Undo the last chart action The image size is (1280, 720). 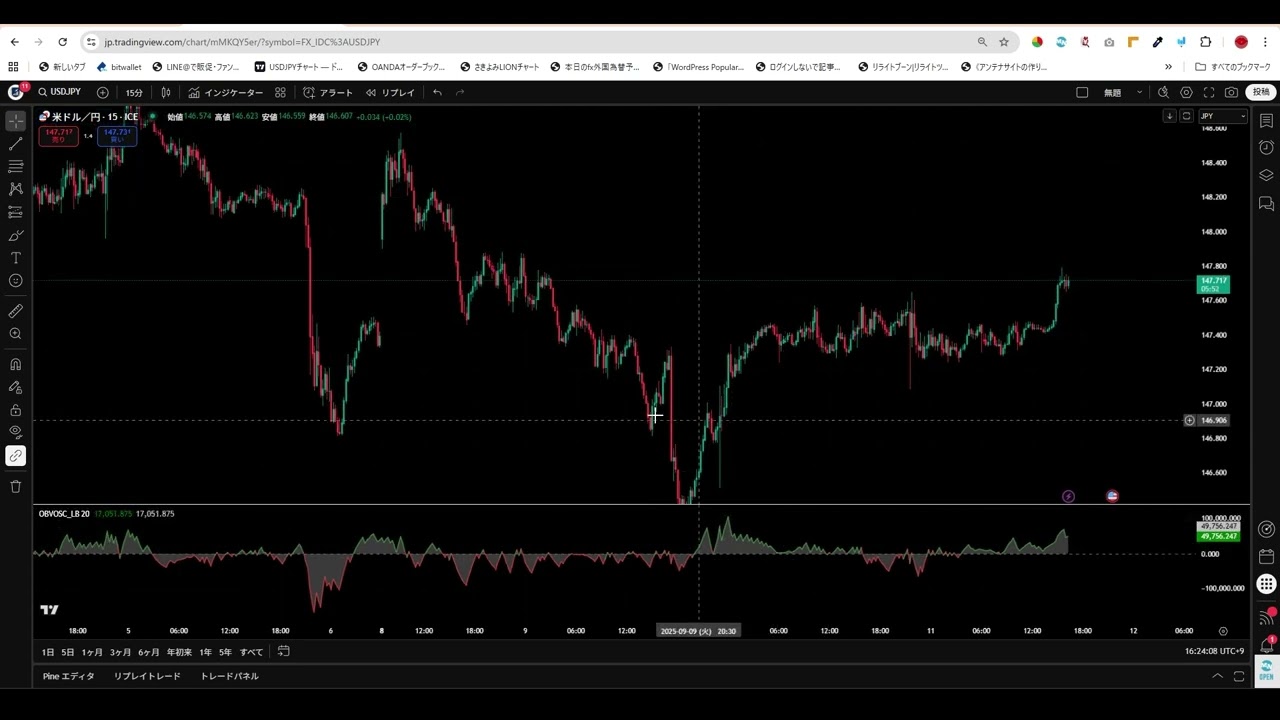[437, 92]
